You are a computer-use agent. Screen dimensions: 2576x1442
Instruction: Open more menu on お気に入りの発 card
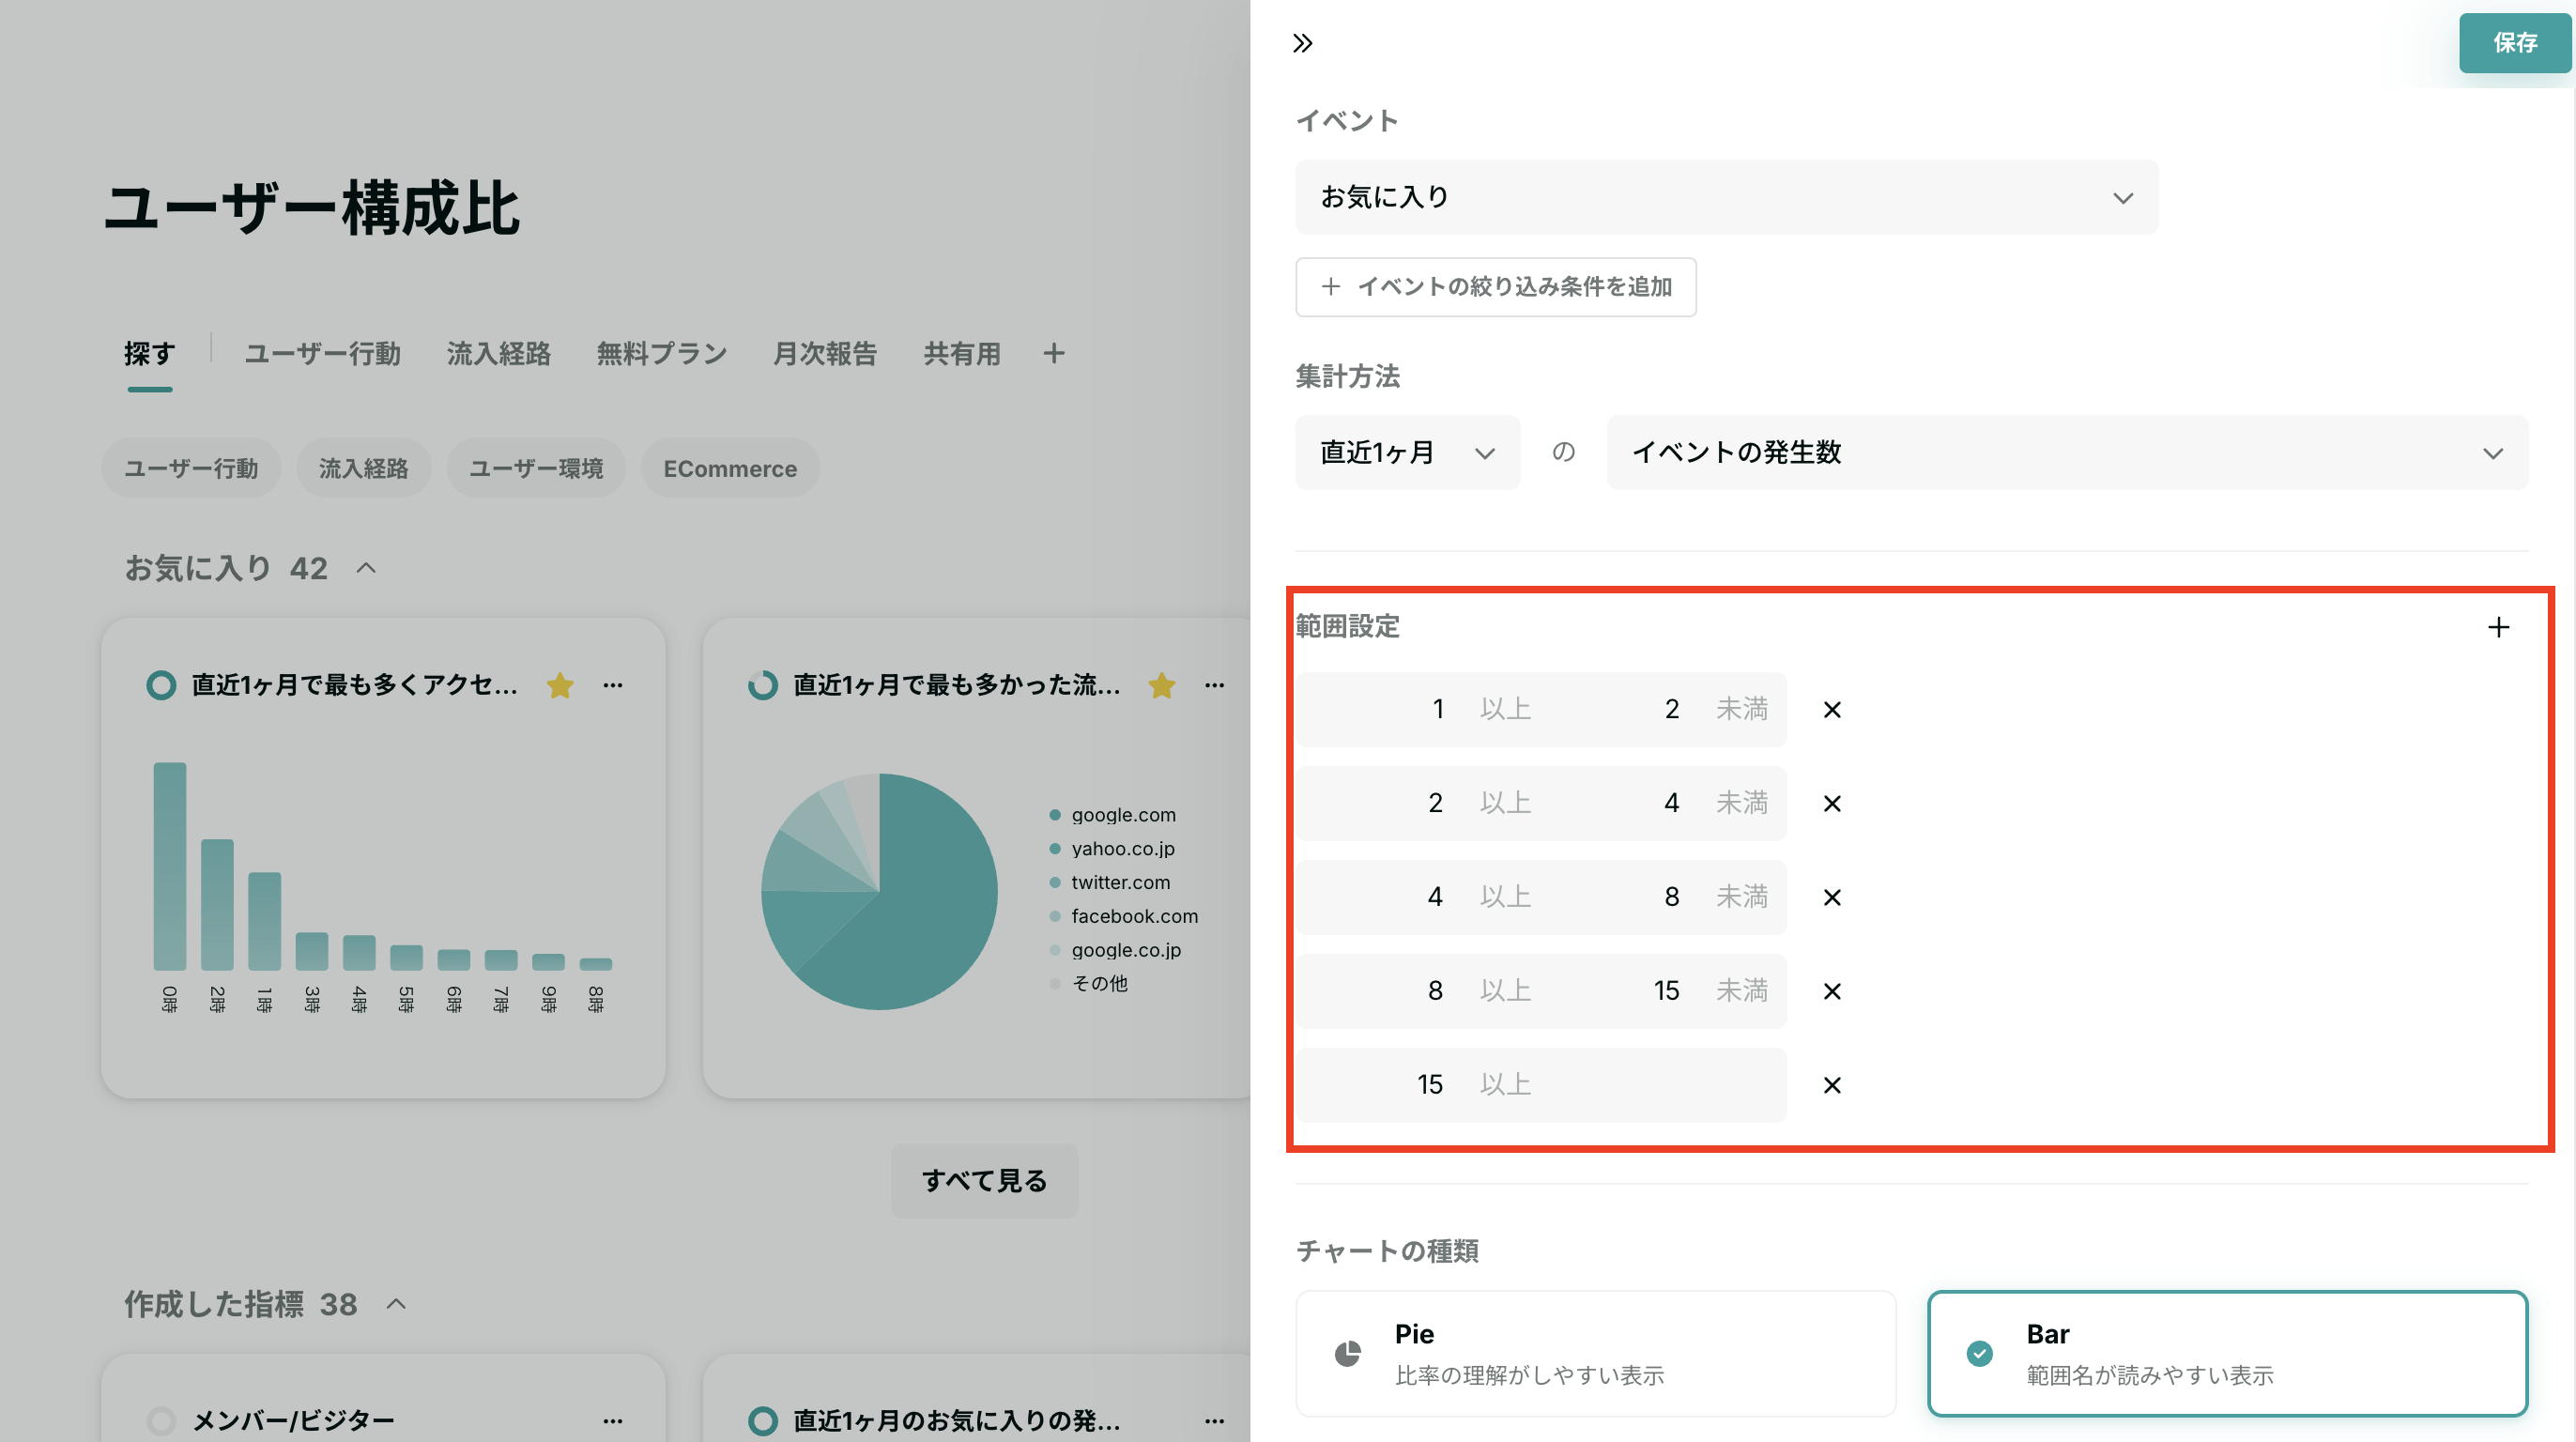(1214, 1420)
